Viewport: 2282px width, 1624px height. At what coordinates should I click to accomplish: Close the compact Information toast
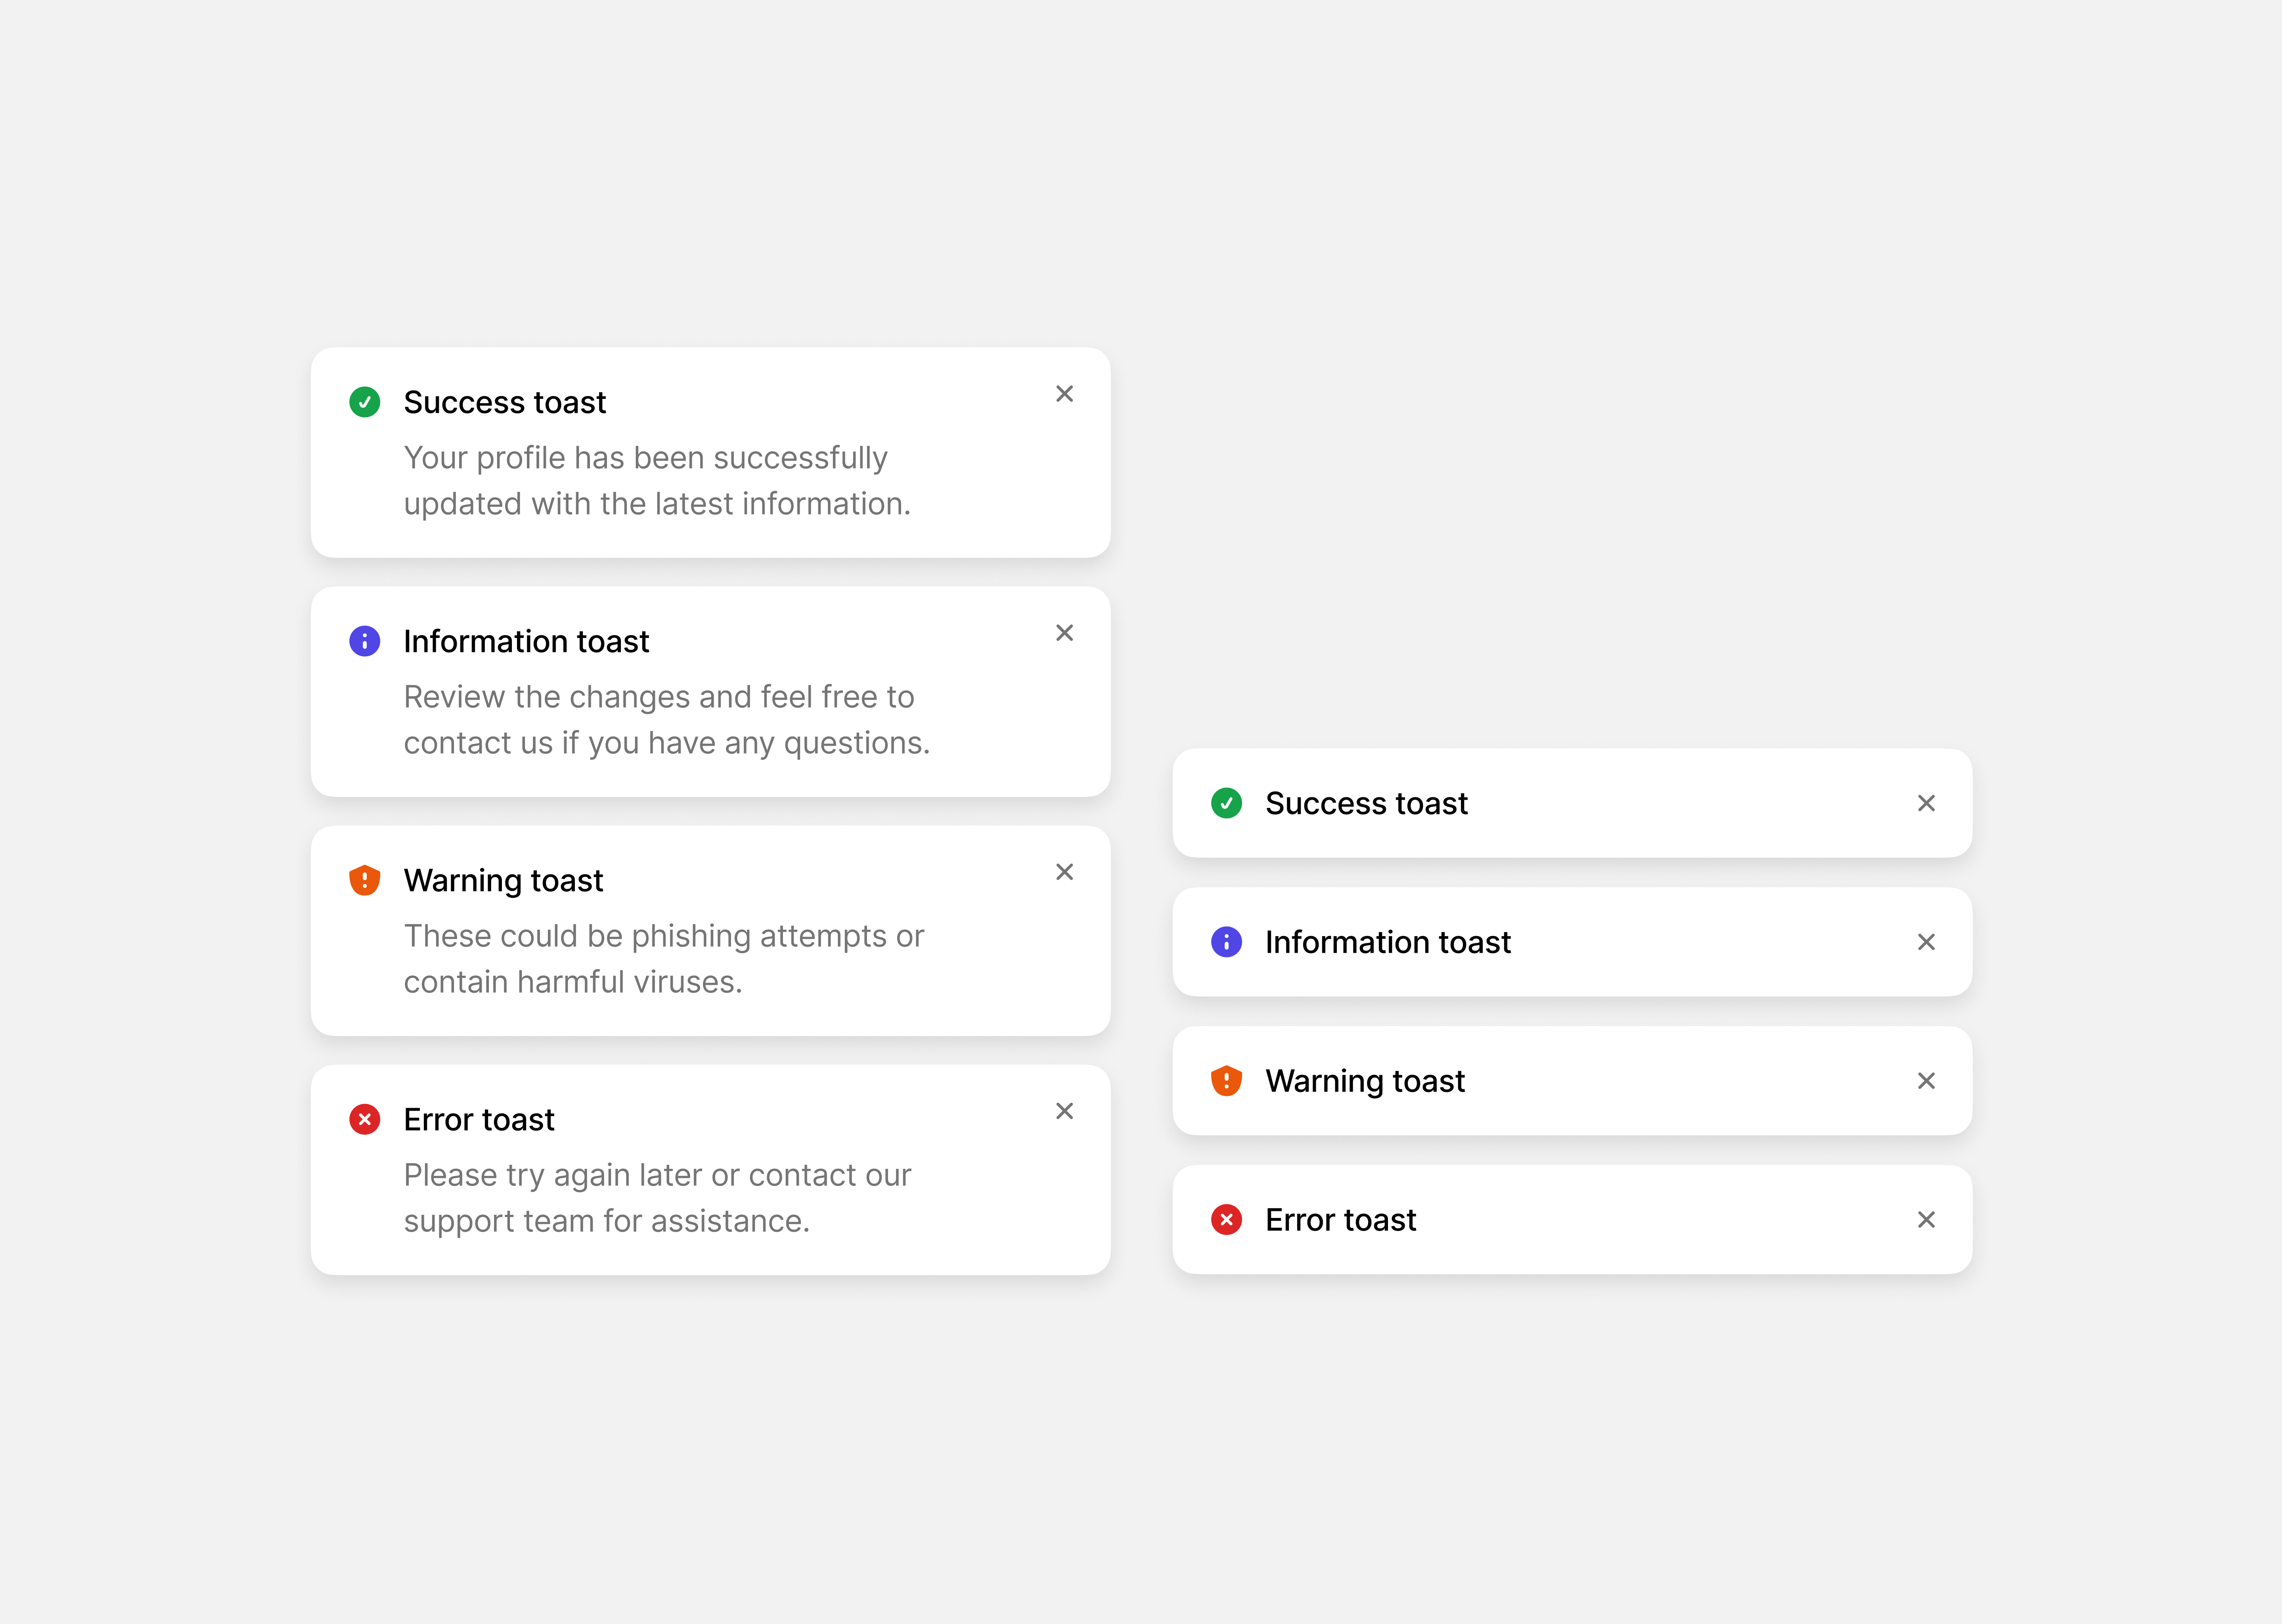pyautogui.click(x=1926, y=942)
